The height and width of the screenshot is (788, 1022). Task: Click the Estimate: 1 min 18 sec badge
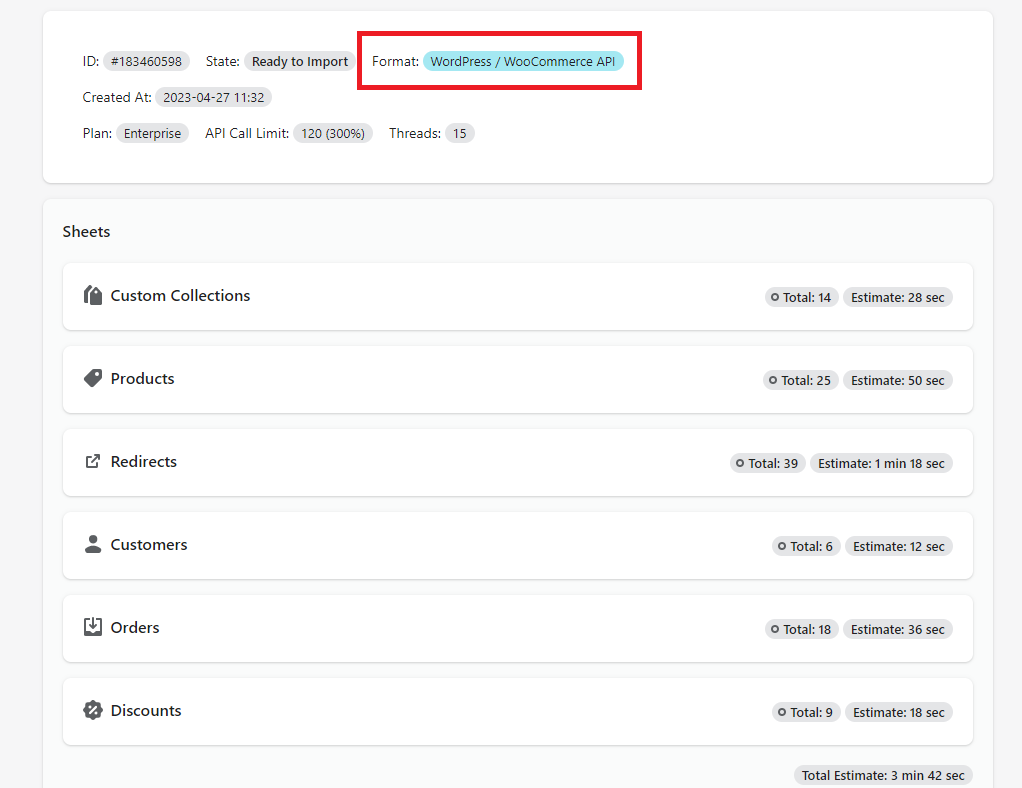click(x=881, y=463)
